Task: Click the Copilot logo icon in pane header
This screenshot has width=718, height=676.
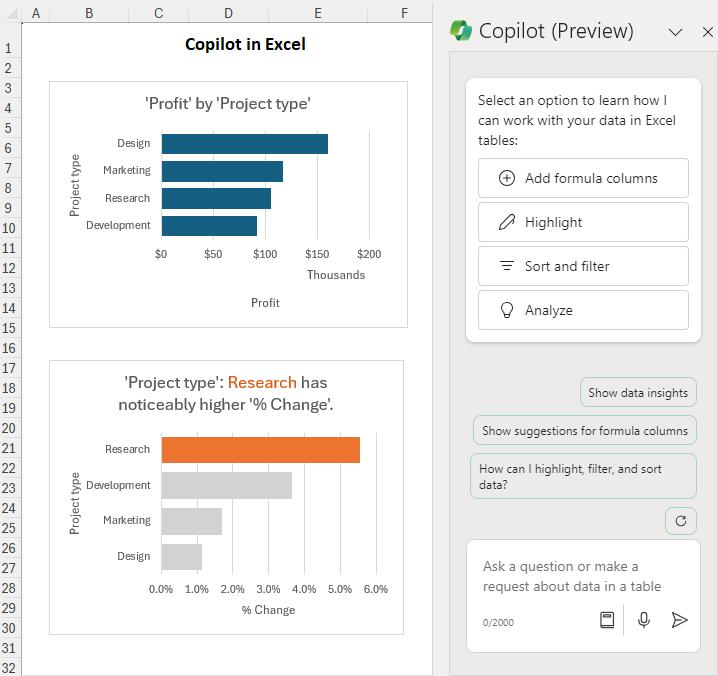Action: 461,31
